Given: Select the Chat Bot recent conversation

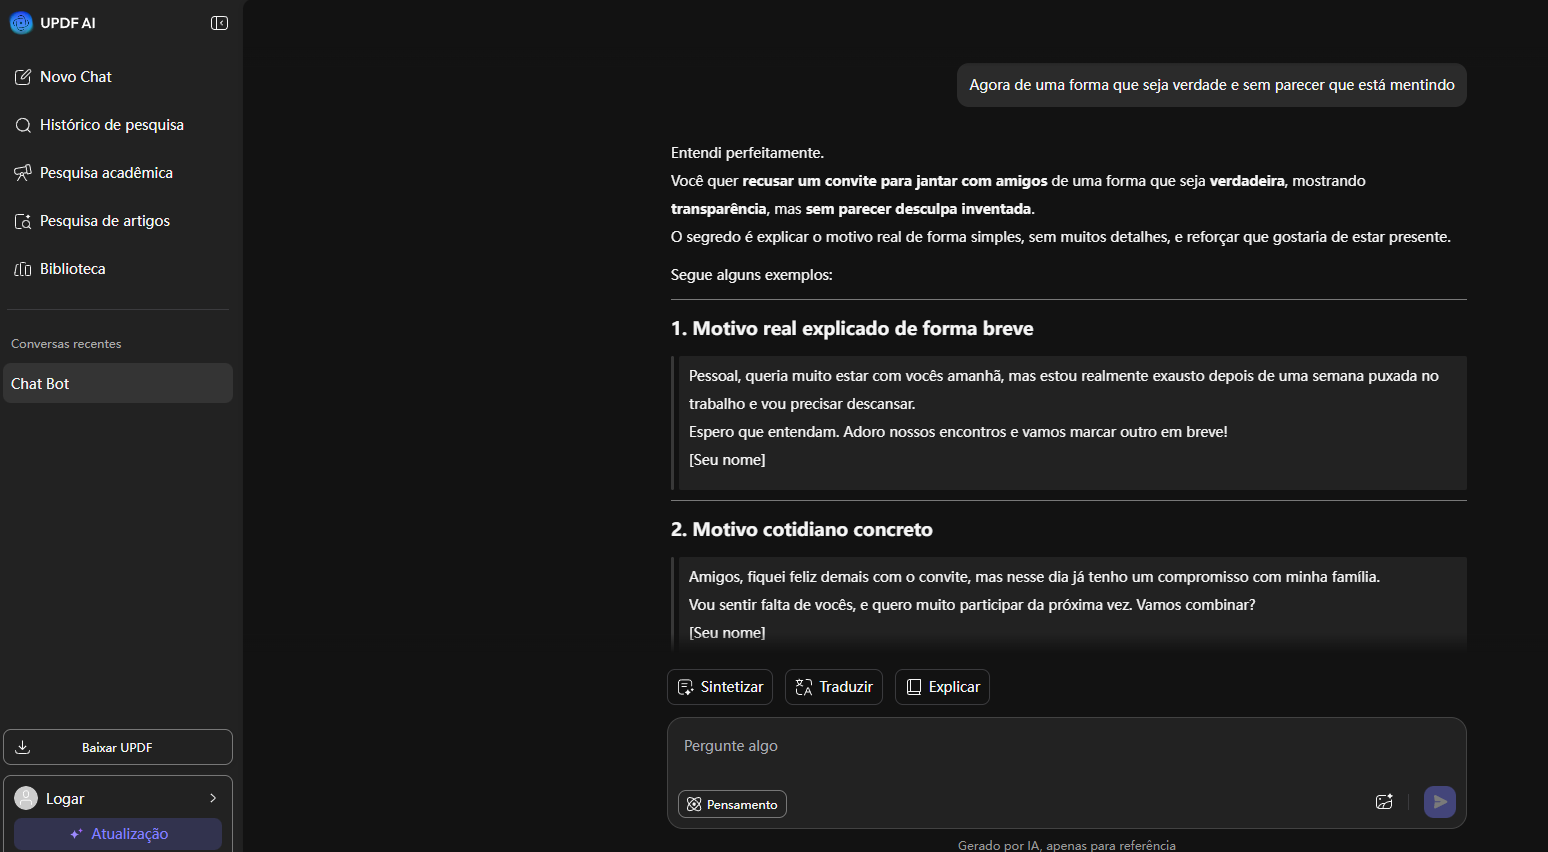Looking at the screenshot, I should [118, 383].
